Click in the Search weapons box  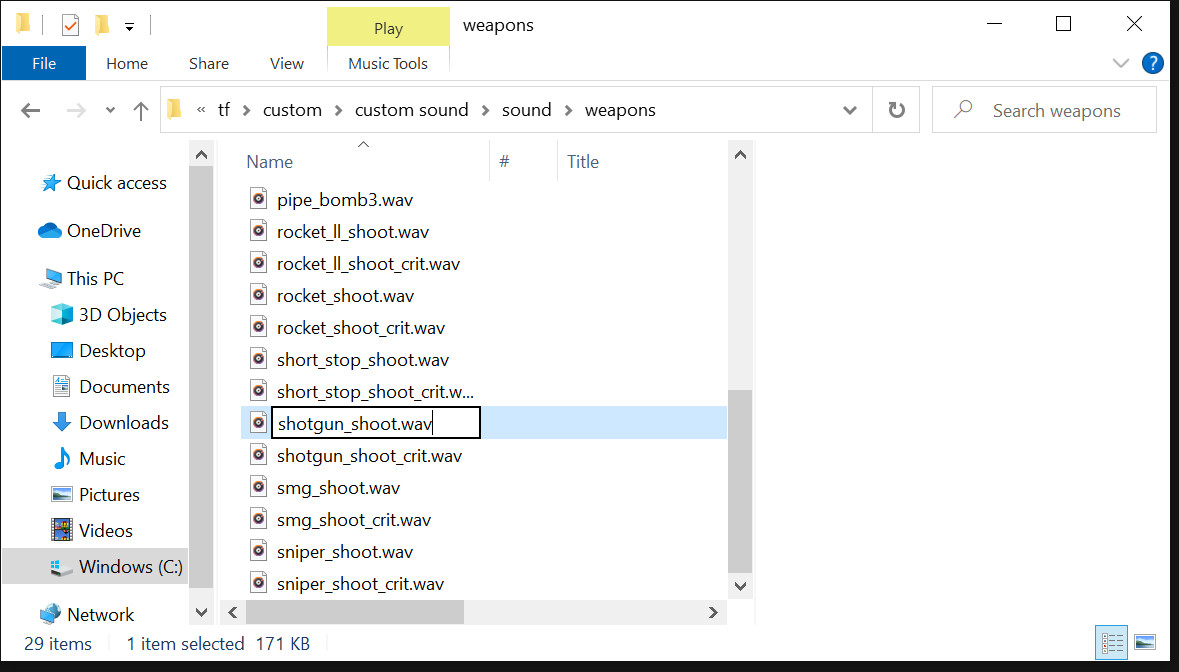[1056, 111]
